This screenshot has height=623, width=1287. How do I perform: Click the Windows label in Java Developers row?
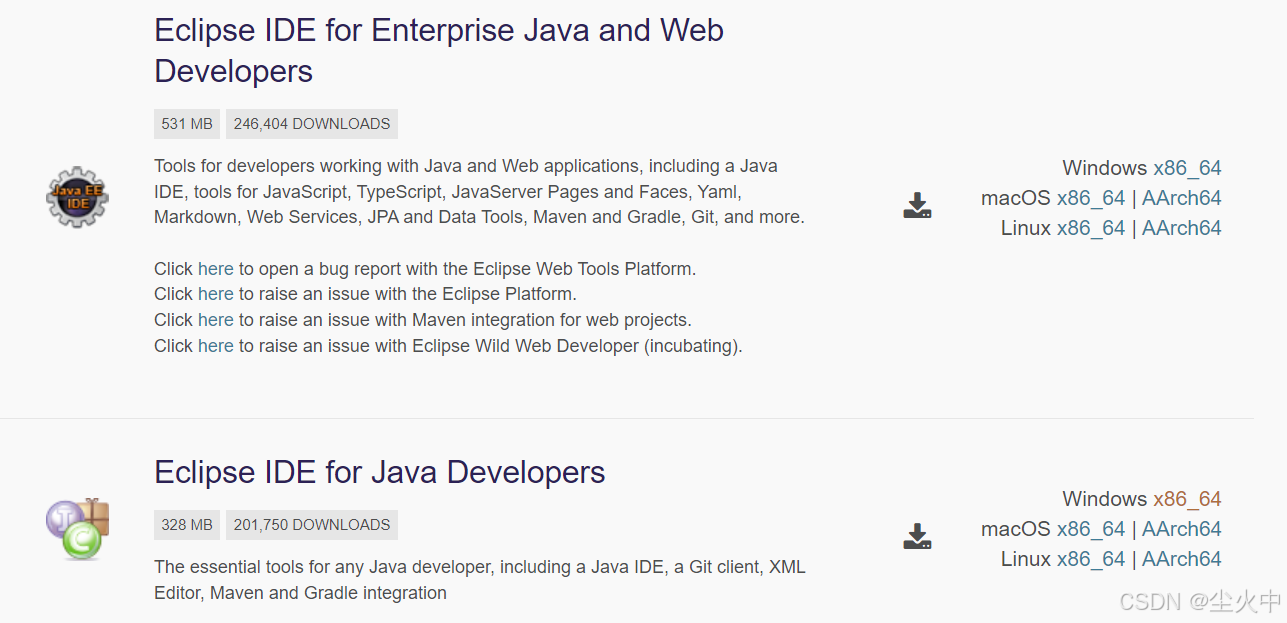click(1104, 499)
